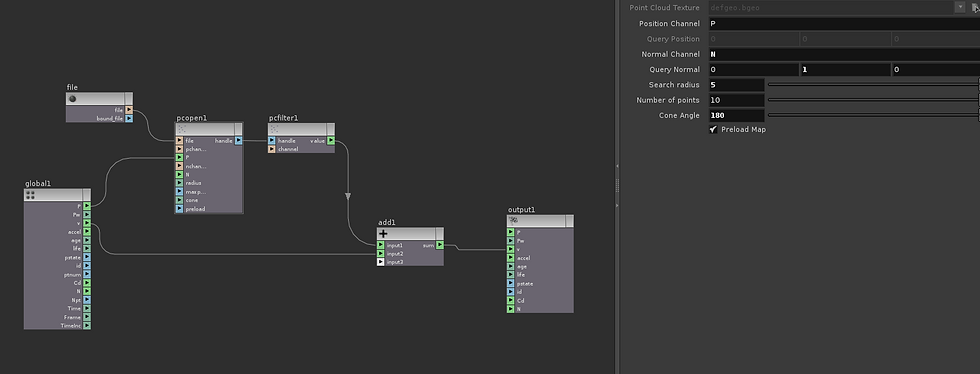Click global1 Npt output connector
Image resolution: width=980 pixels, height=374 pixels.
[x=87, y=300]
